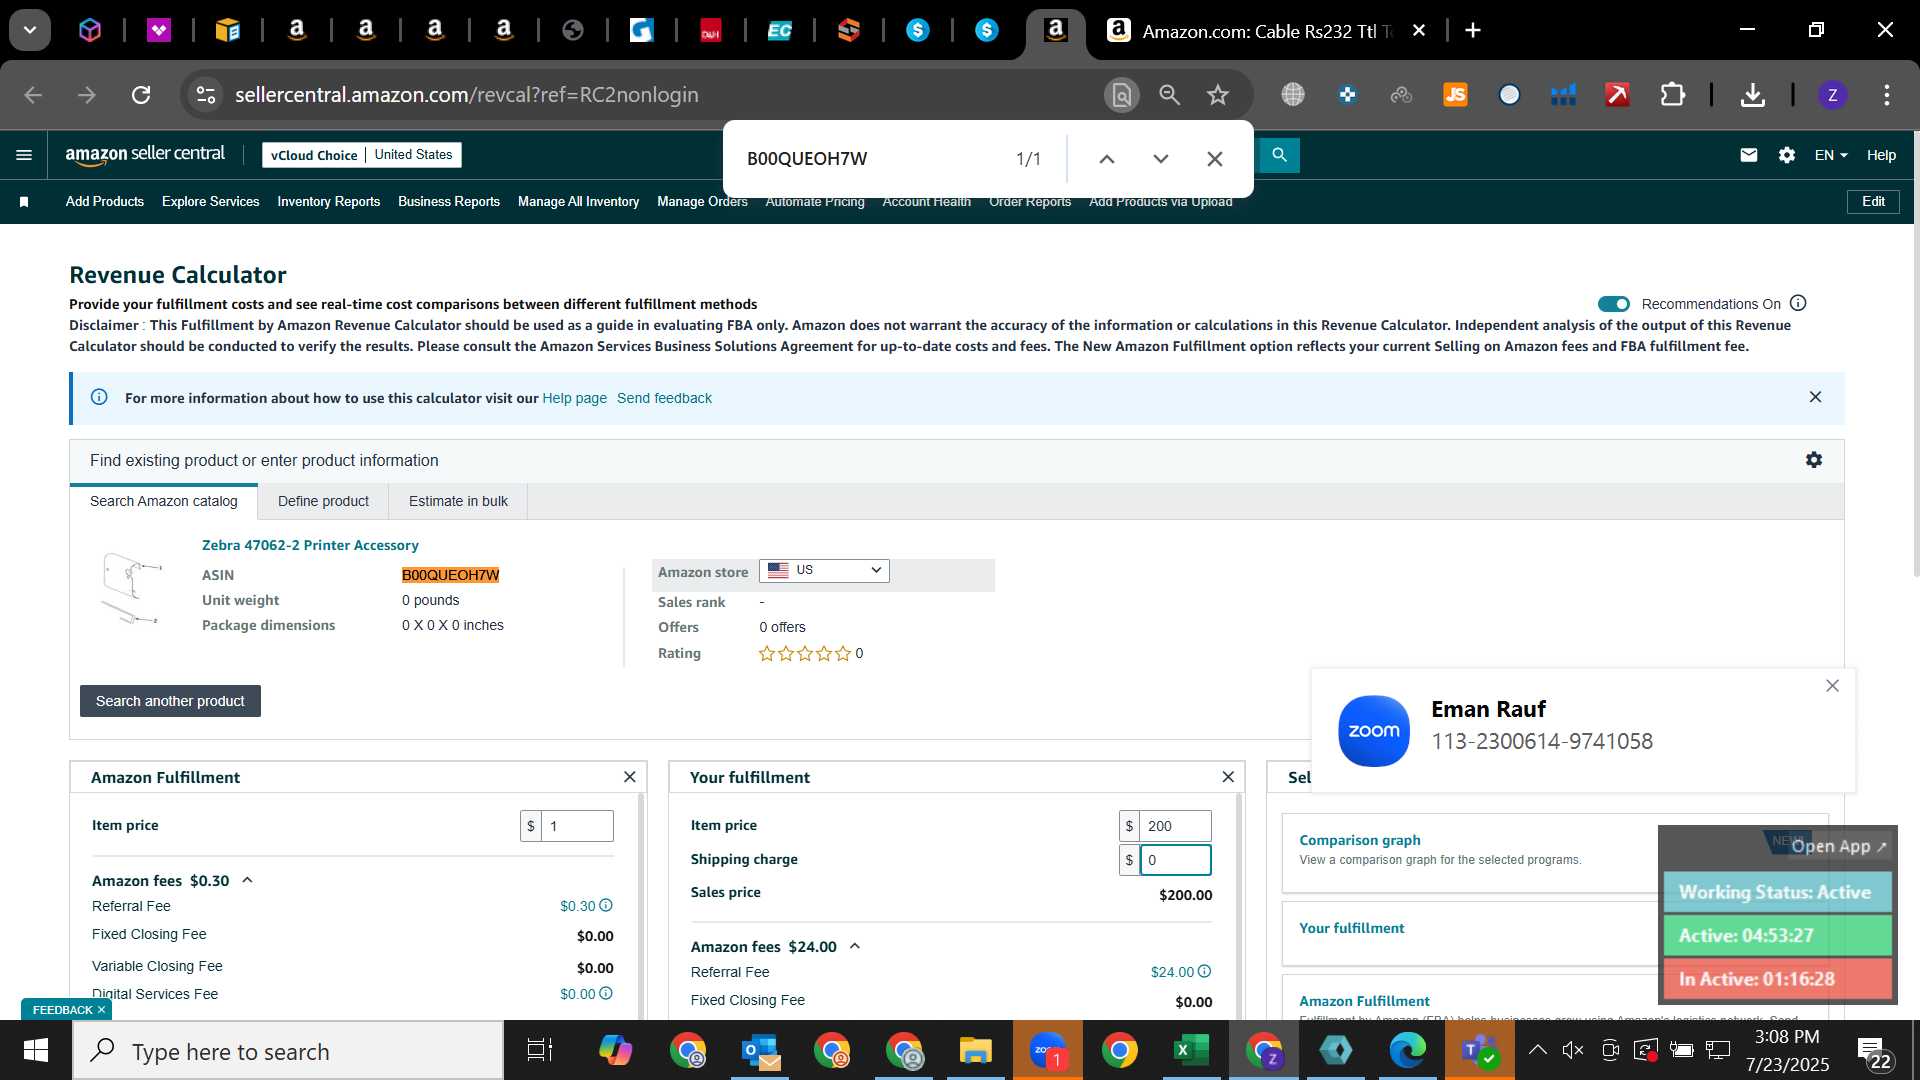Open the Help page link

pos(575,398)
